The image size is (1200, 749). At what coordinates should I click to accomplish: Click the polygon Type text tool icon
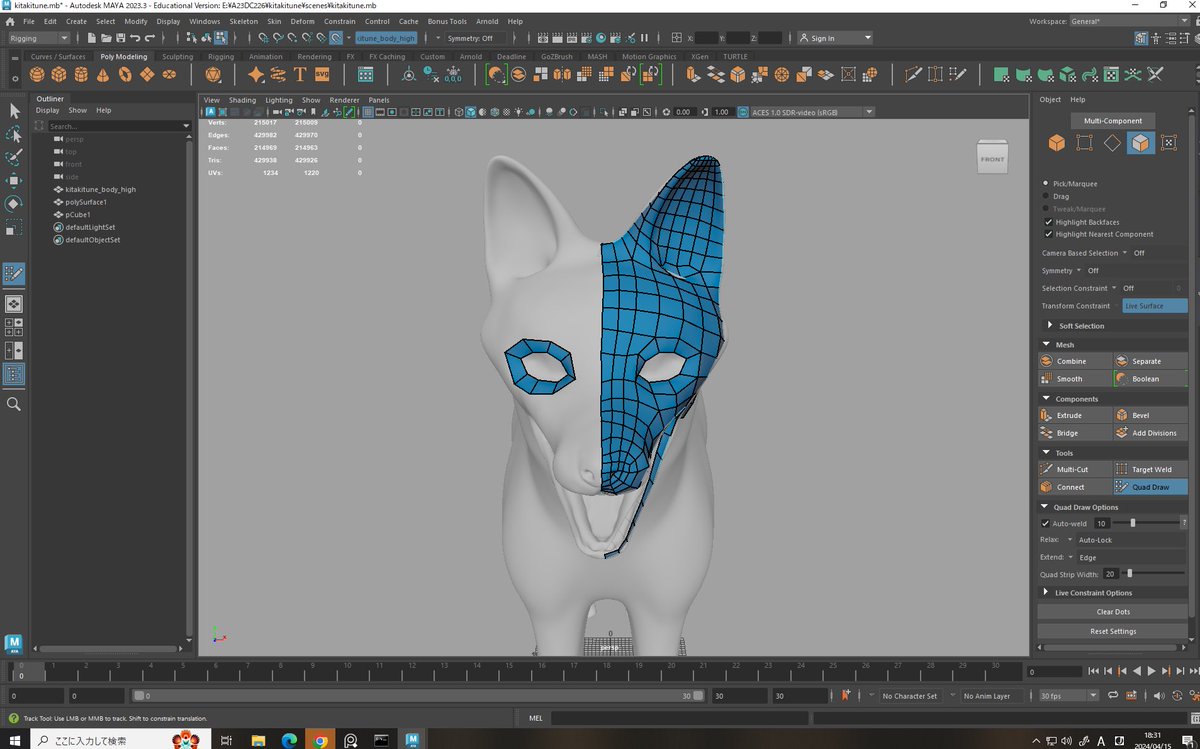299,75
